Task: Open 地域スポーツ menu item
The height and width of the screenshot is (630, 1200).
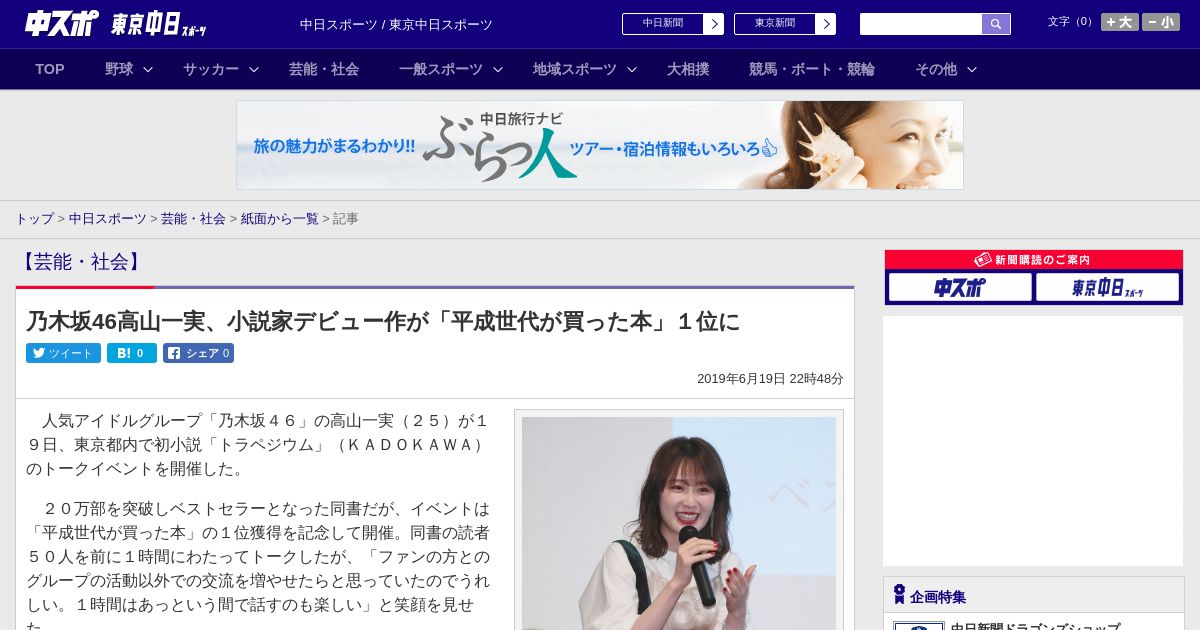Action: tap(575, 69)
